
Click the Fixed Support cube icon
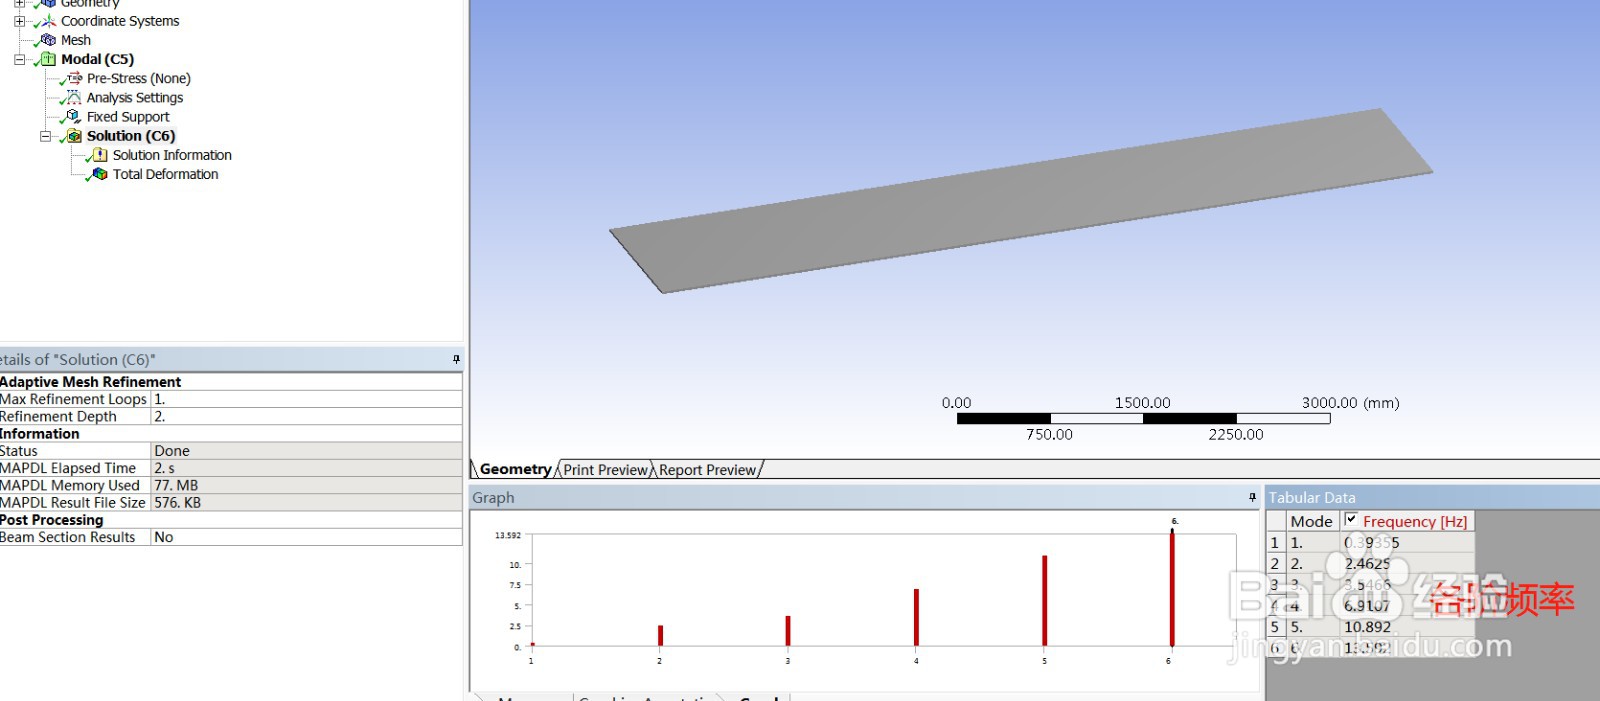click(x=73, y=116)
